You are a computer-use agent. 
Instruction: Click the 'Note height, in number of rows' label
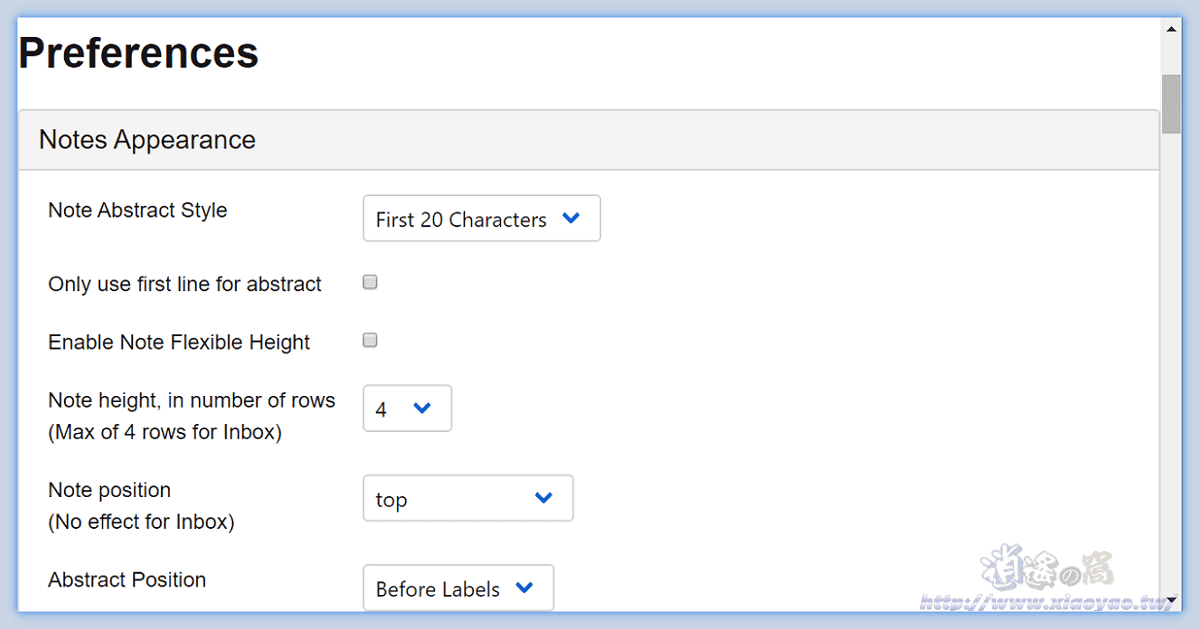pyautogui.click(x=192, y=400)
